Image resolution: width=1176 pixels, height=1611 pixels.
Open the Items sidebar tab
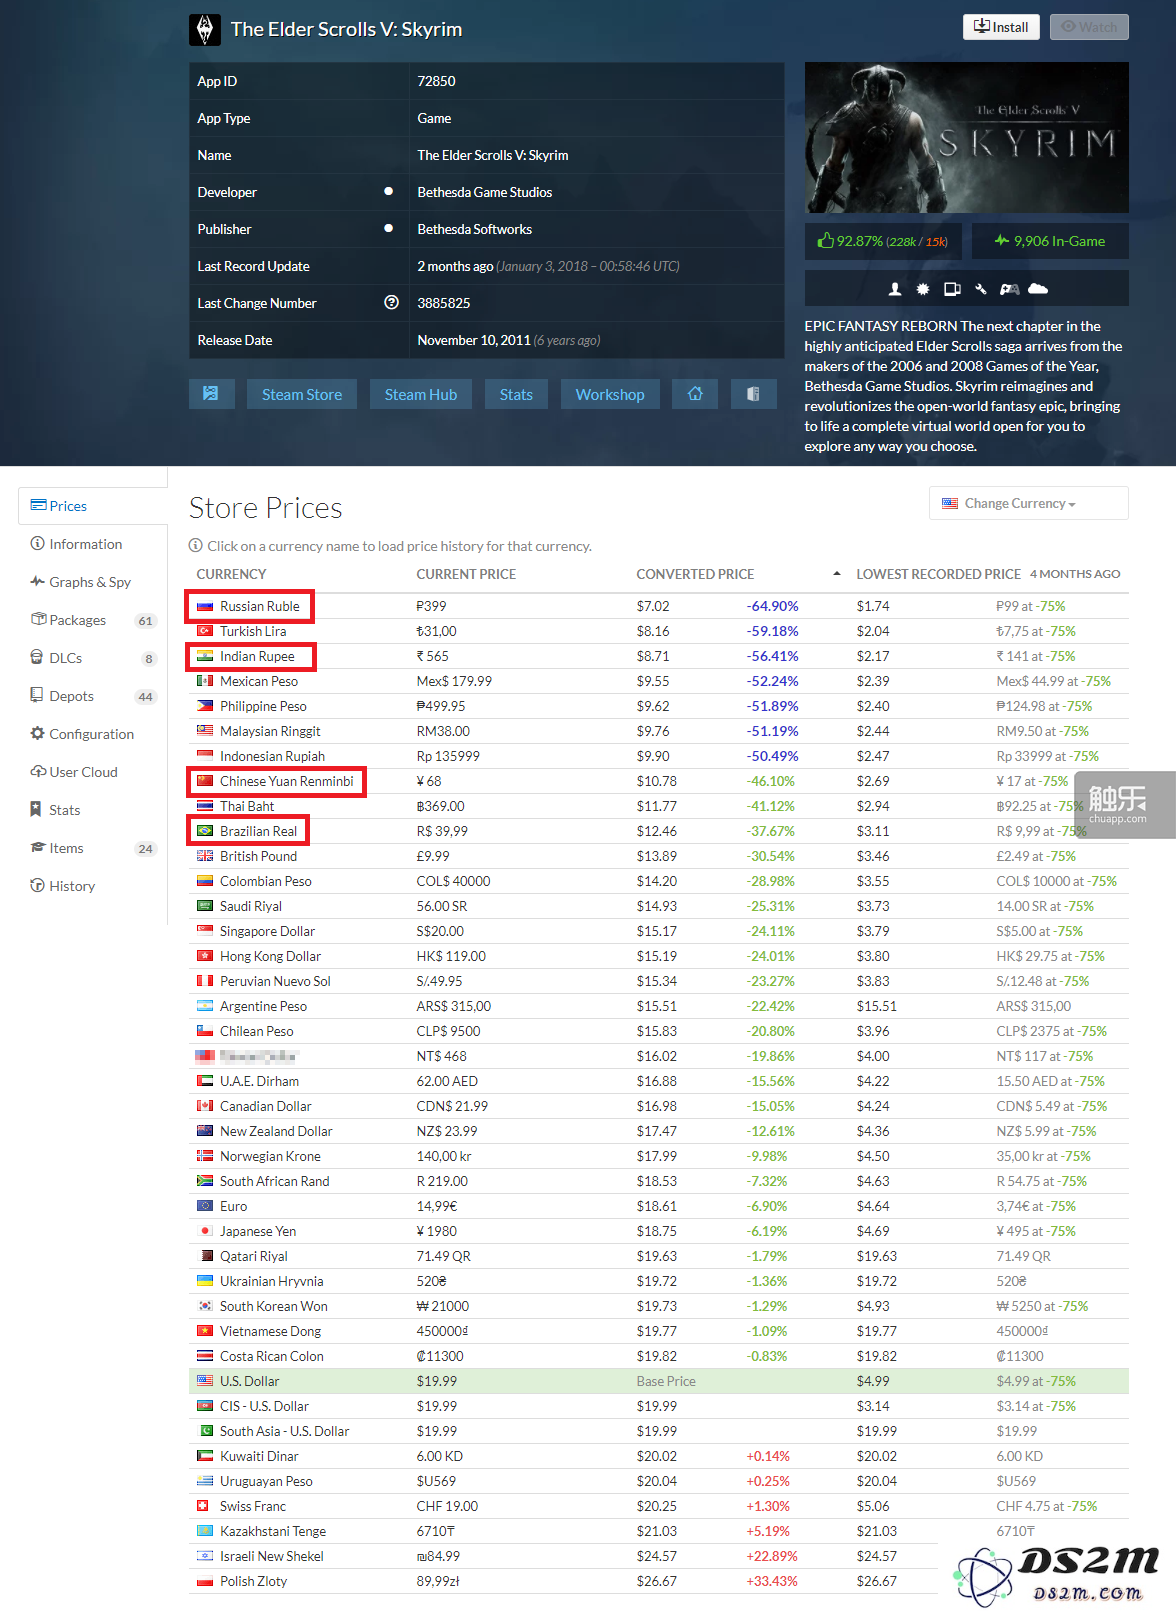tap(92, 848)
